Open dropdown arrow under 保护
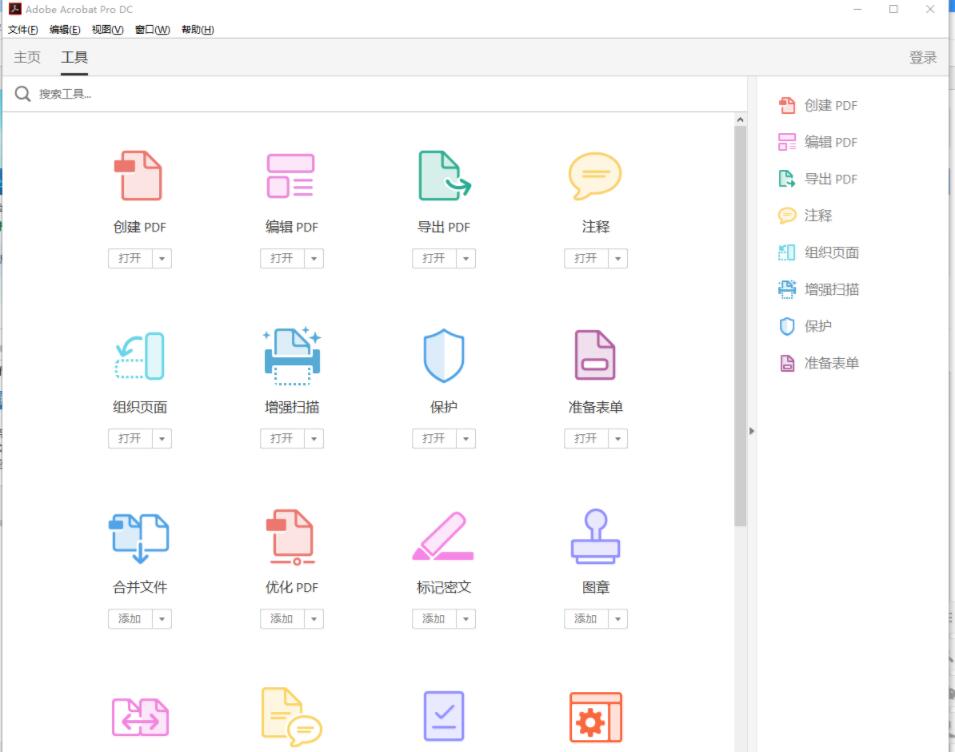Image resolution: width=955 pixels, height=752 pixels. click(466, 438)
